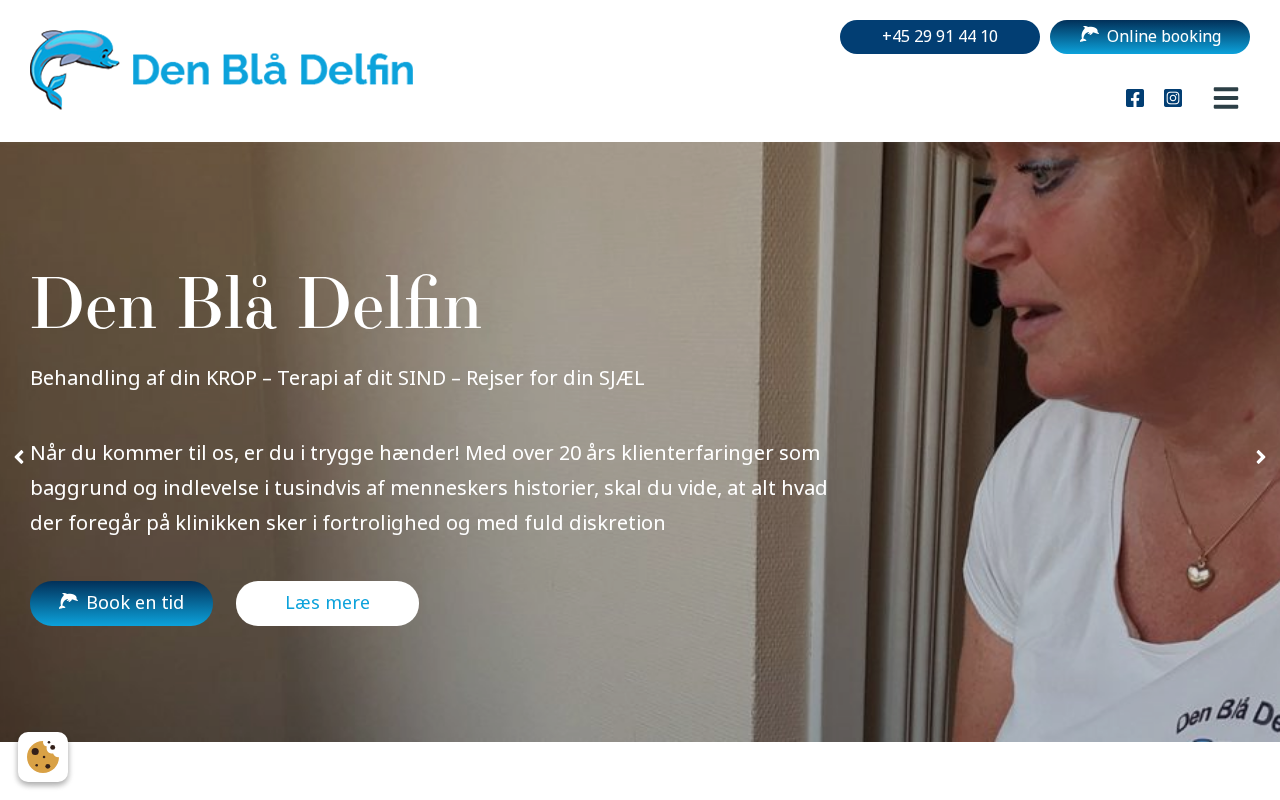
Task: Click the Den Blå logo on white shirt
Action: pos(1228,720)
